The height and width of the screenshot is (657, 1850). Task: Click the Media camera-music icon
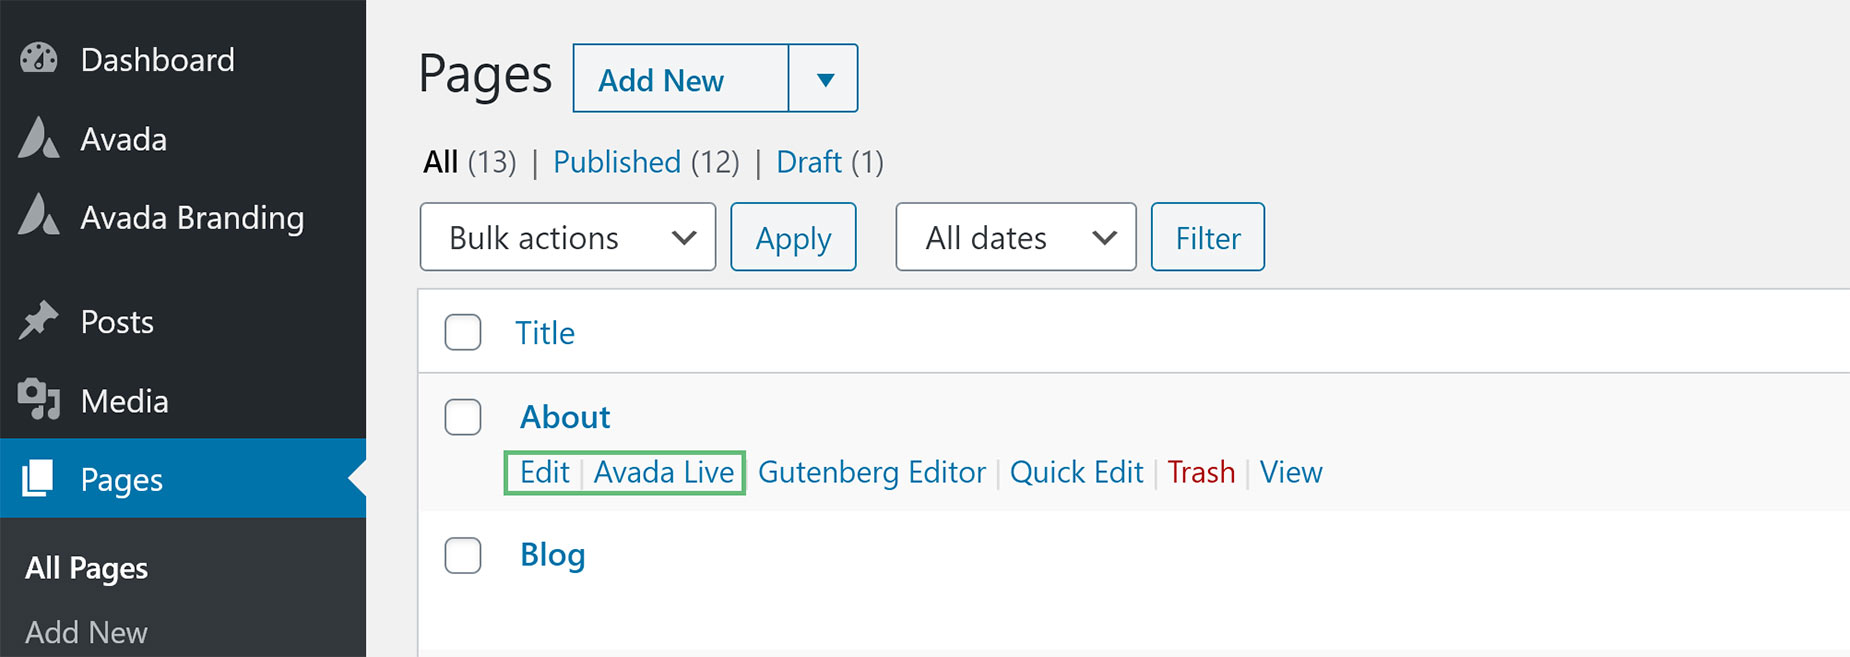click(39, 400)
